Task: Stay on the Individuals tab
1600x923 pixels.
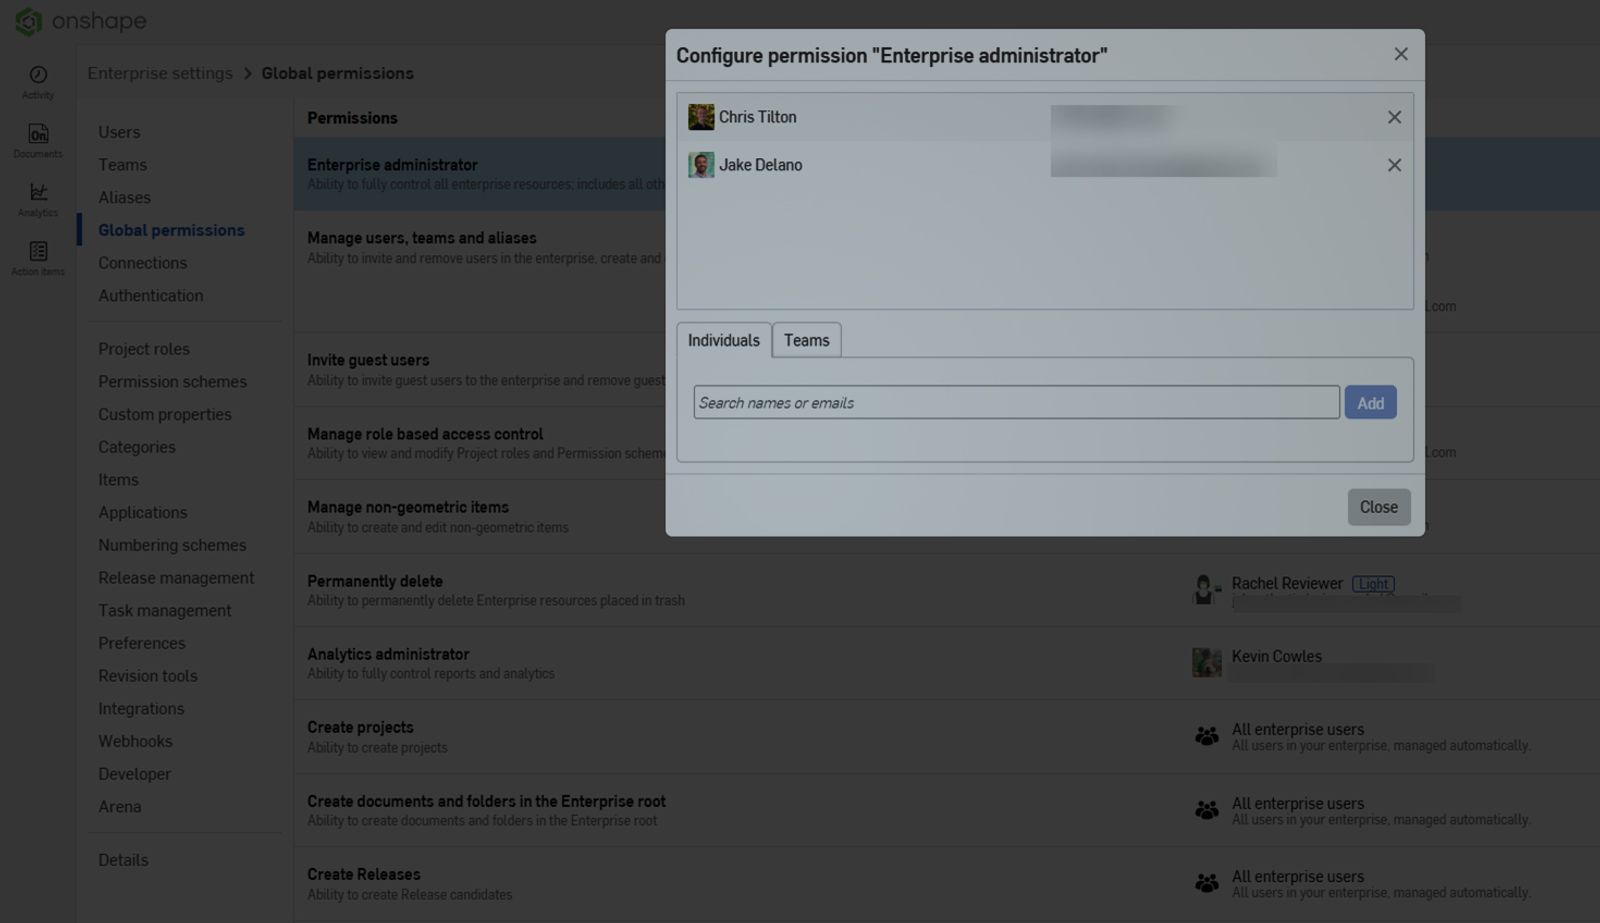Action: tap(723, 340)
